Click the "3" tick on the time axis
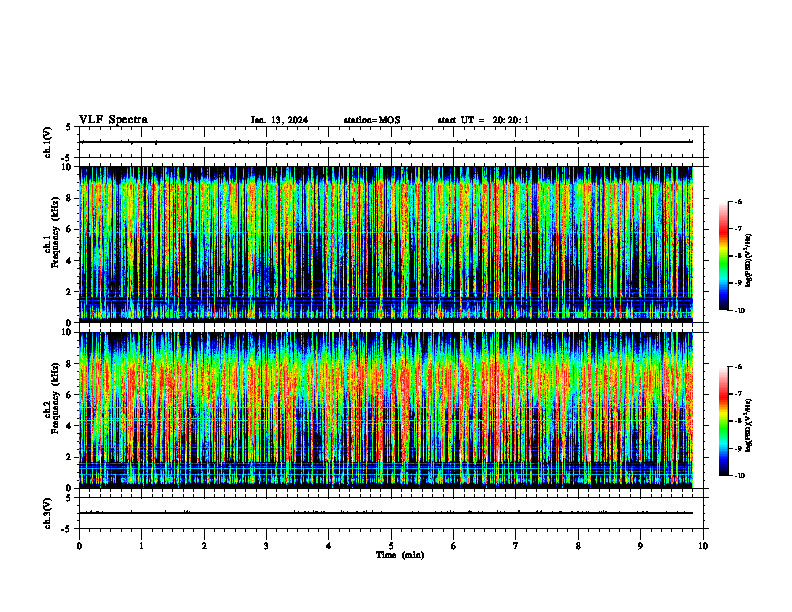This screenshot has height=612, width=792. click(266, 546)
